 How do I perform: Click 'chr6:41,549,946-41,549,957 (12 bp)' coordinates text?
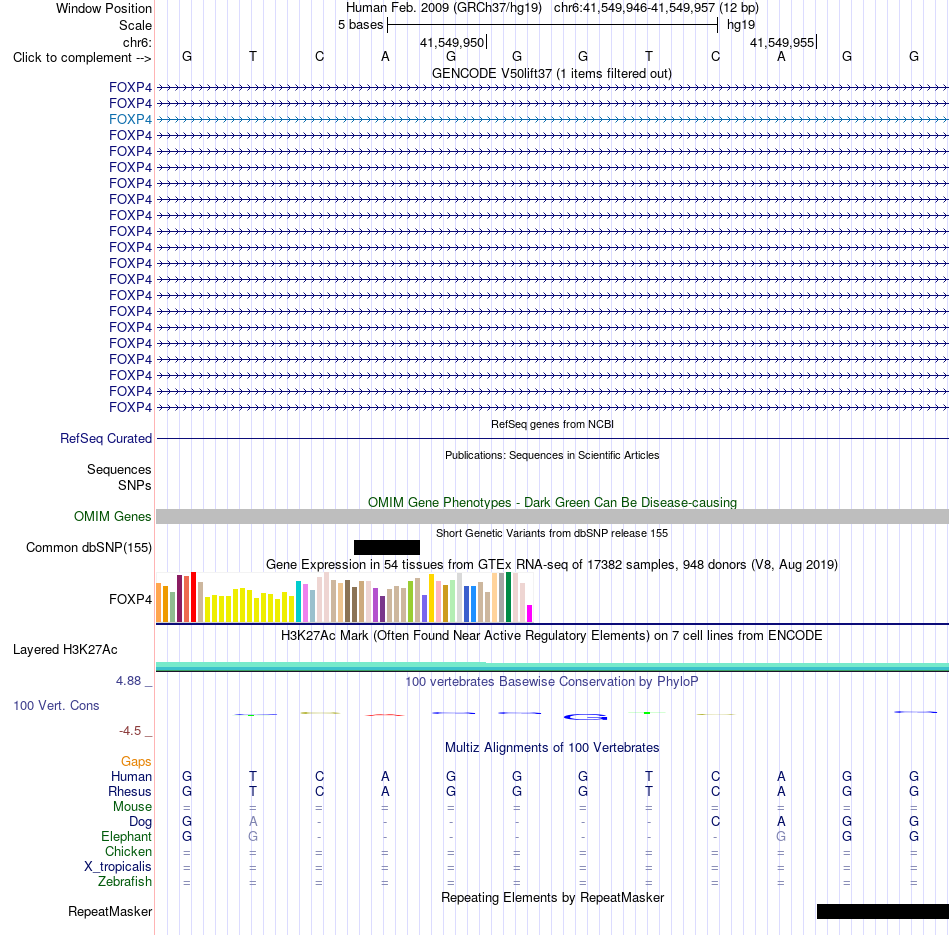tap(656, 8)
